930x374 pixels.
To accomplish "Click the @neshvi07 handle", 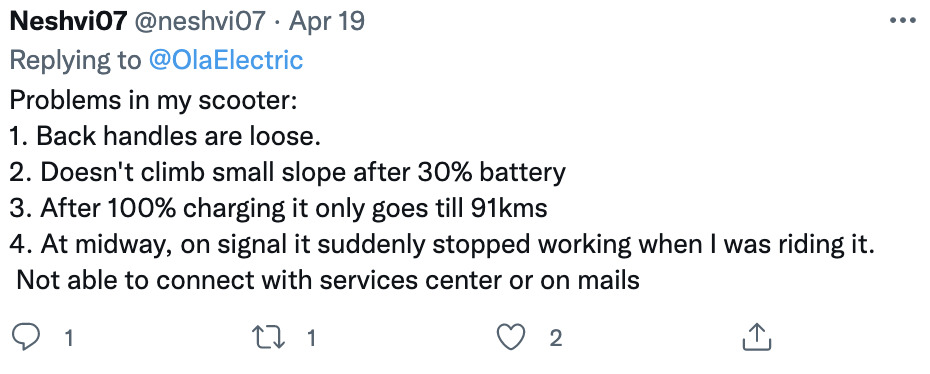I will click(200, 22).
